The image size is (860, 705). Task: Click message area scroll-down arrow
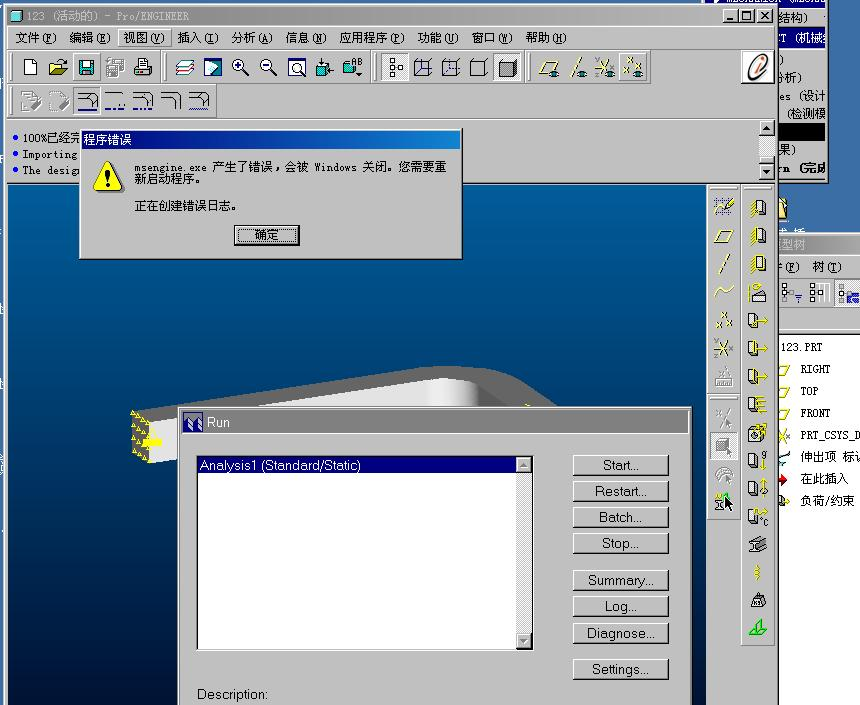(767, 171)
